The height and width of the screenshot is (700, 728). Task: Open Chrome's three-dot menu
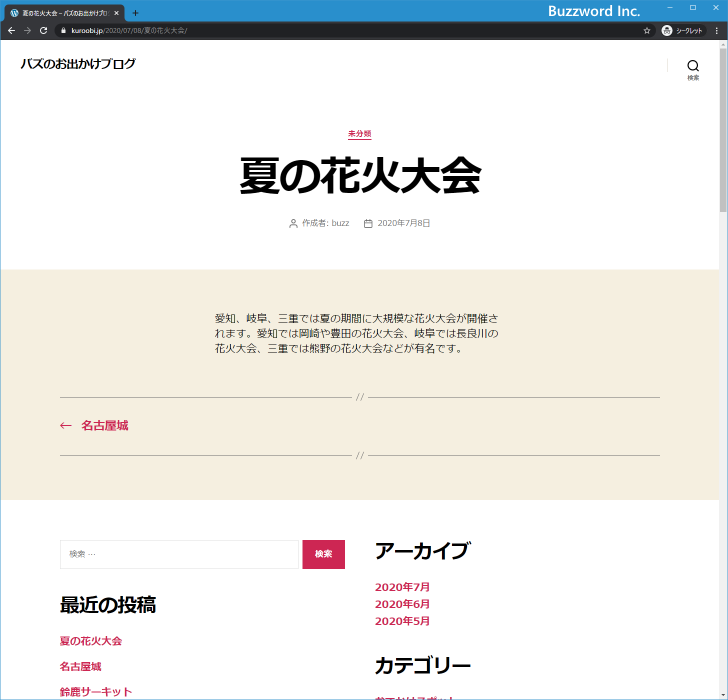pyautogui.click(x=716, y=31)
